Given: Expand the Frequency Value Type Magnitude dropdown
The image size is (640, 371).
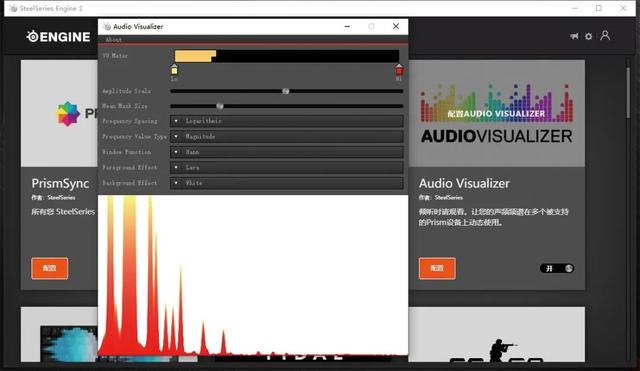Looking at the screenshot, I should click(x=287, y=136).
